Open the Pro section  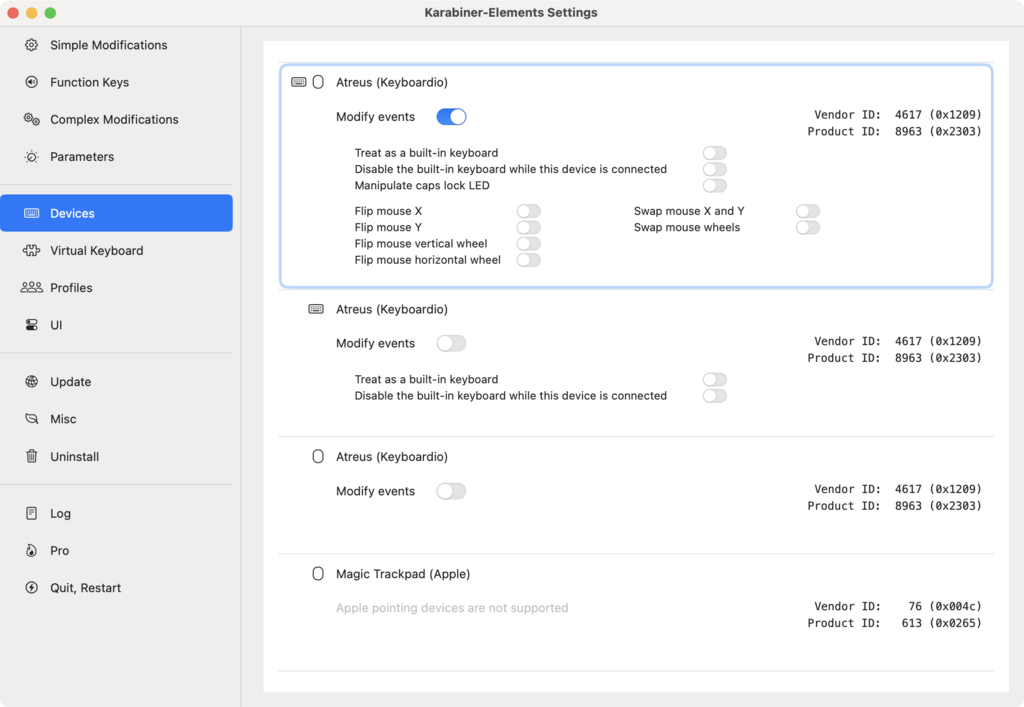coord(116,550)
